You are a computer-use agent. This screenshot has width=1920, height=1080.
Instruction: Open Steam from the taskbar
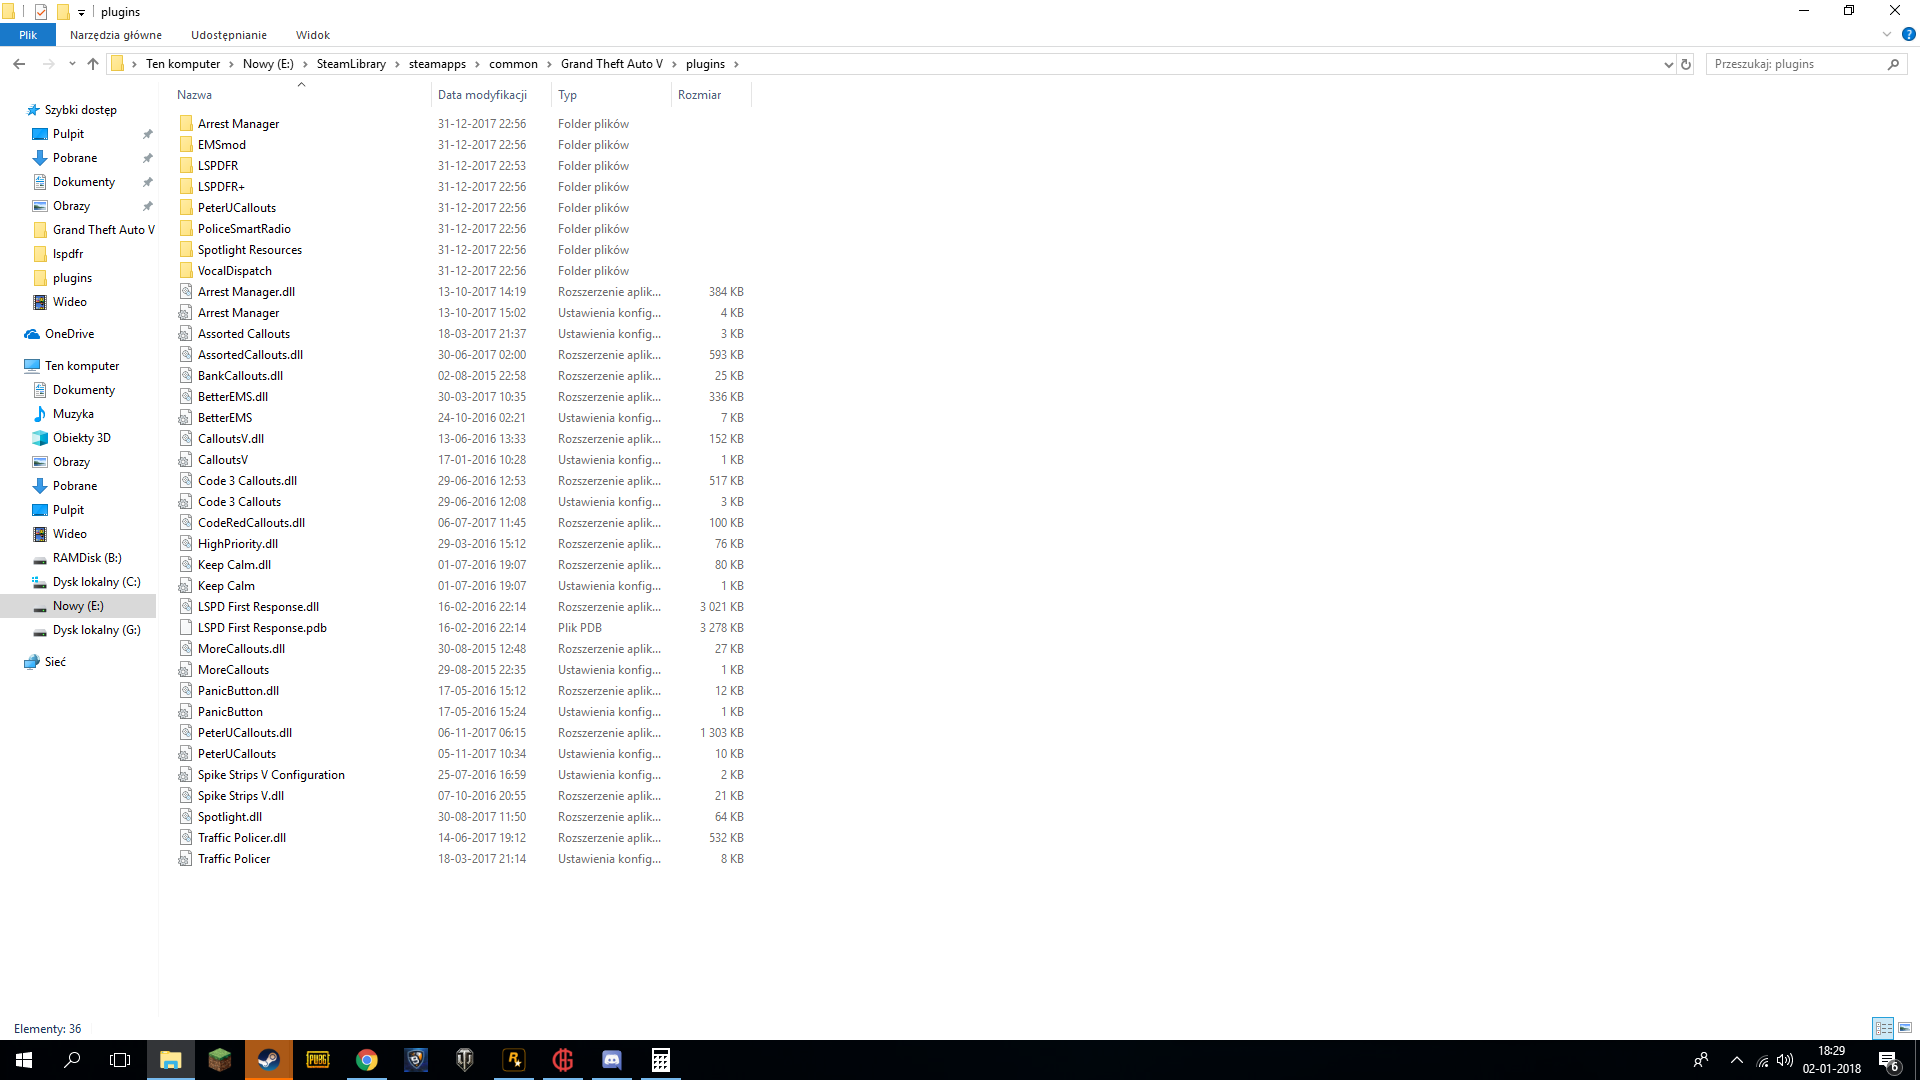pyautogui.click(x=269, y=1060)
